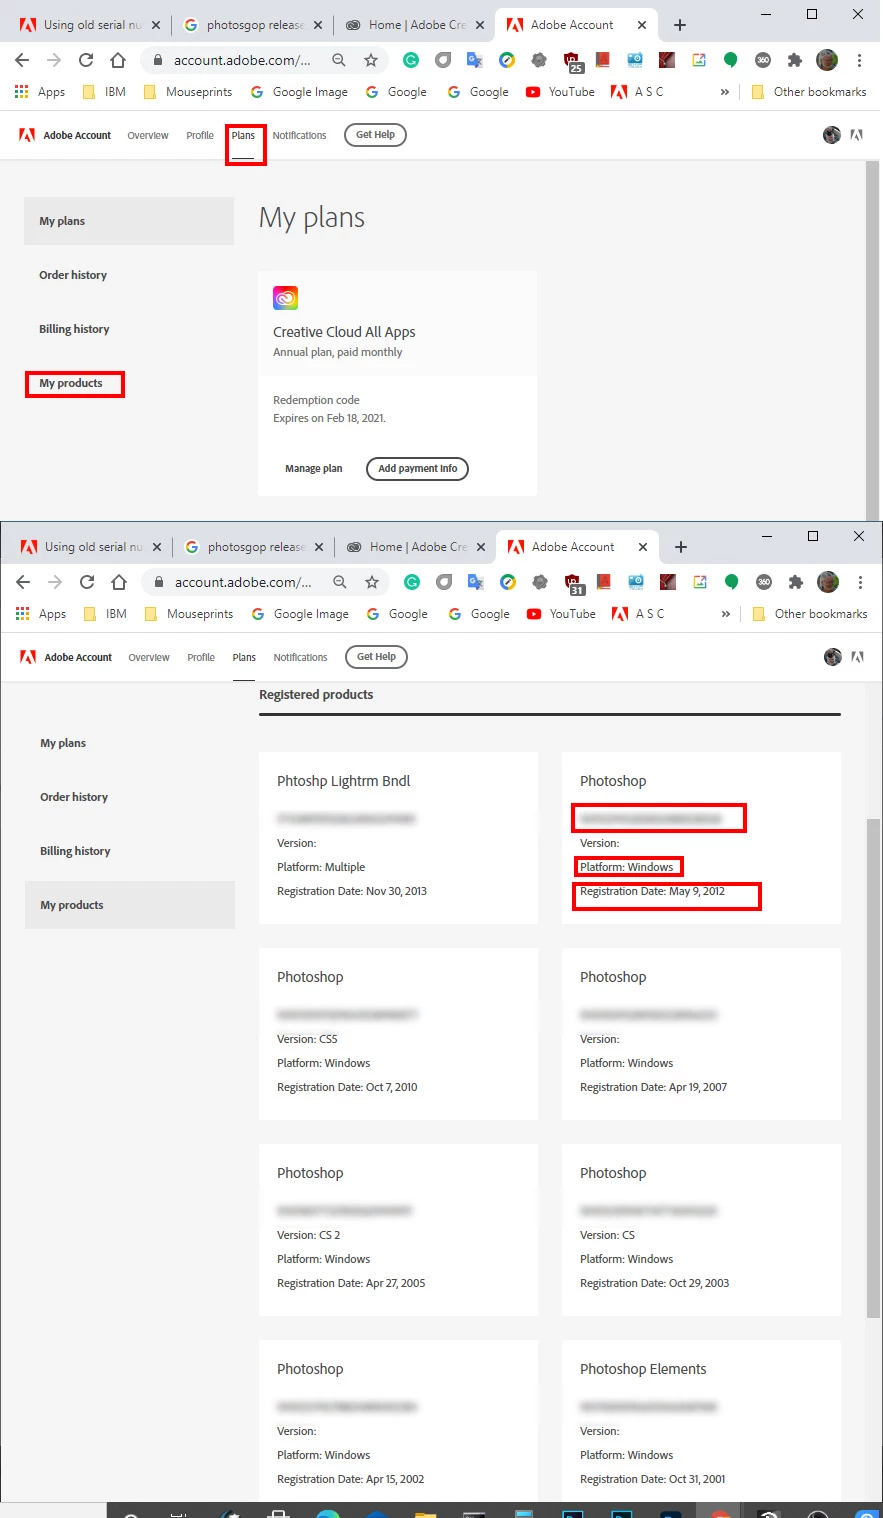
Task: Open the IBM bookmark folder in Registered products window
Action: pos(105,614)
